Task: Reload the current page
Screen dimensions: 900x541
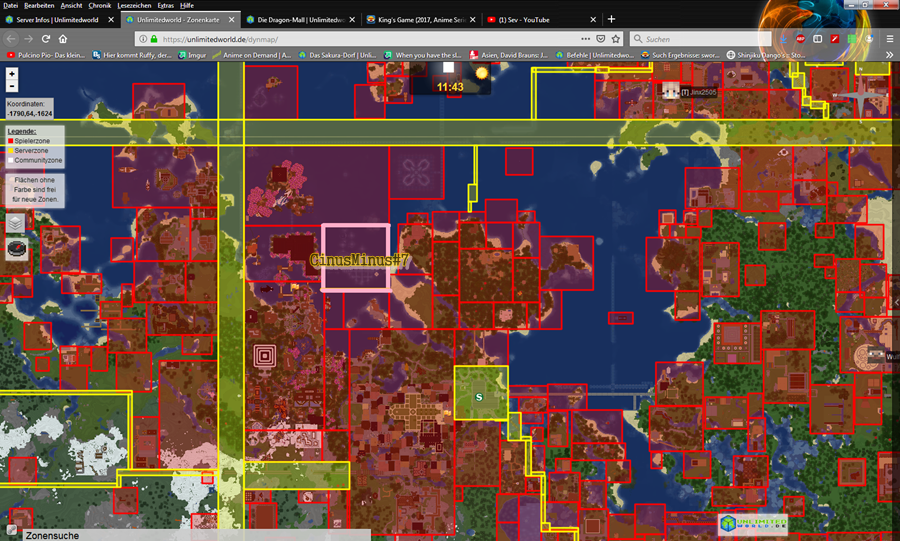Action: click(46, 39)
